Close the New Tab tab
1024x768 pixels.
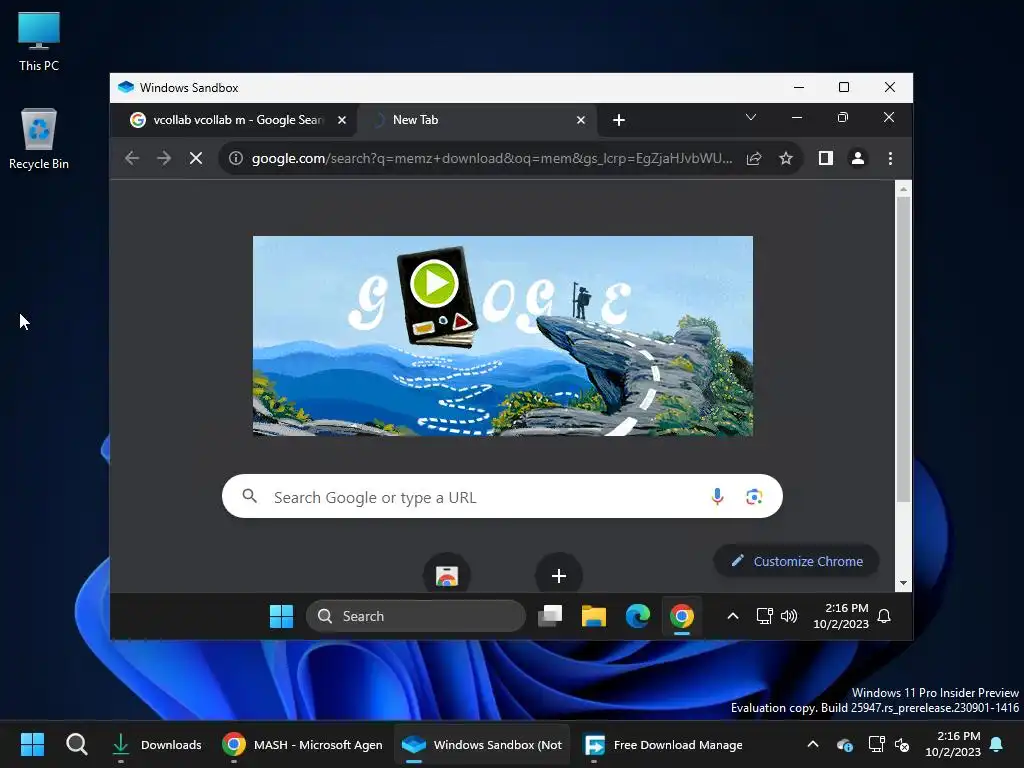click(x=581, y=120)
